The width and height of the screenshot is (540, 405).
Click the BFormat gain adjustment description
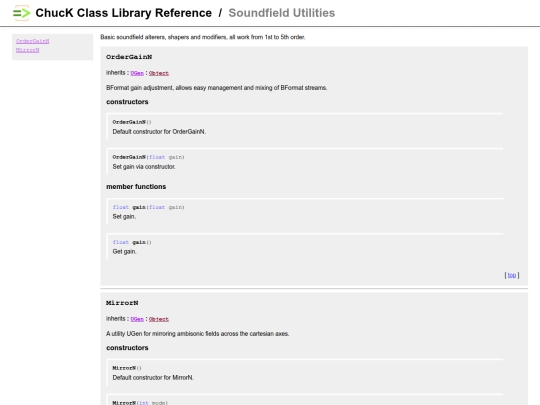pyautogui.click(x=217, y=88)
